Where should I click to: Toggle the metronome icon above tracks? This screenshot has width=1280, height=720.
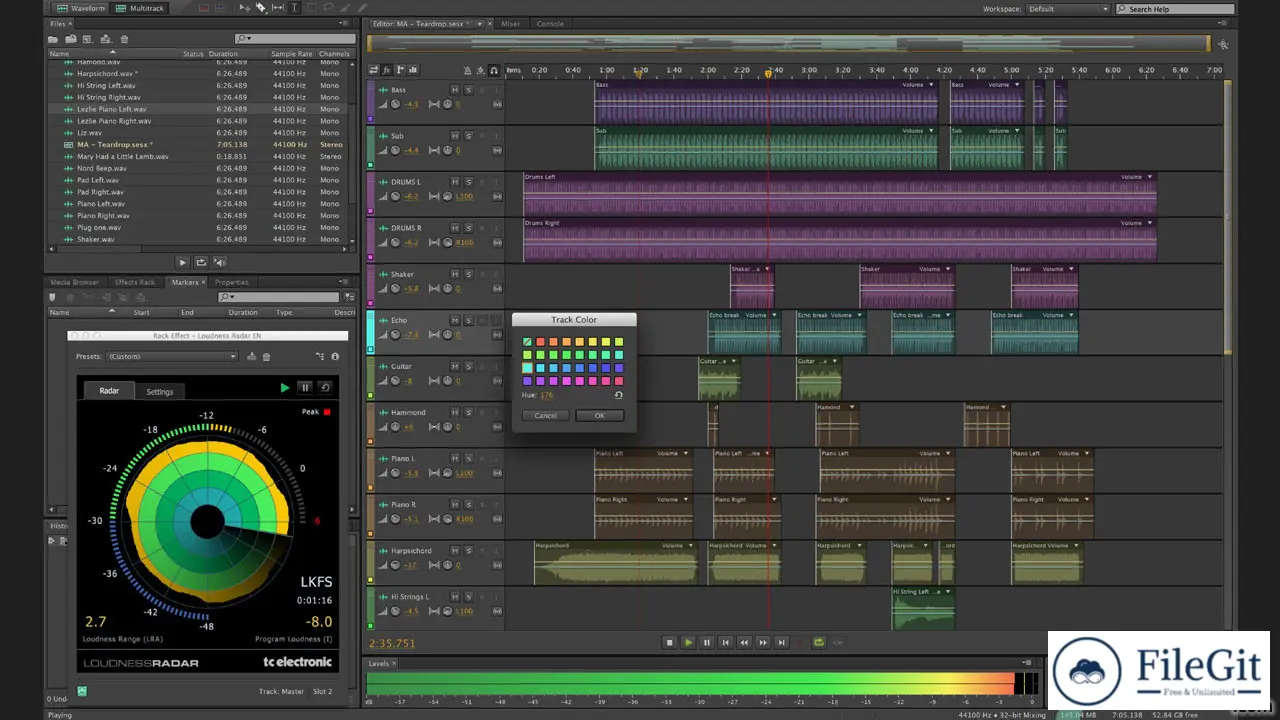[x=466, y=70]
